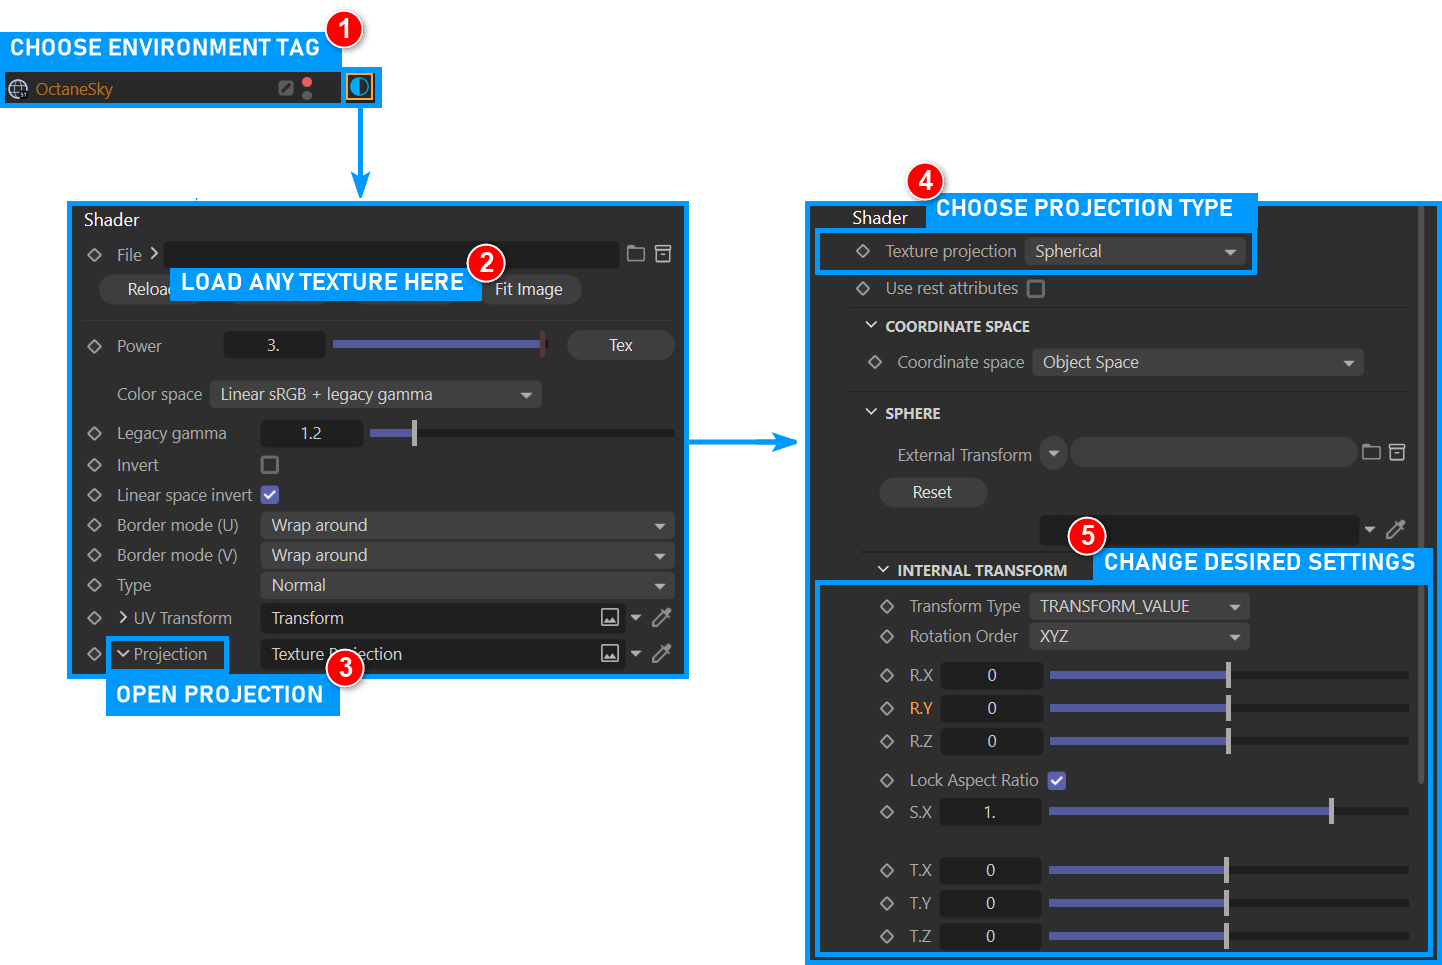
Task: Click the R.X value input field
Action: click(x=991, y=676)
